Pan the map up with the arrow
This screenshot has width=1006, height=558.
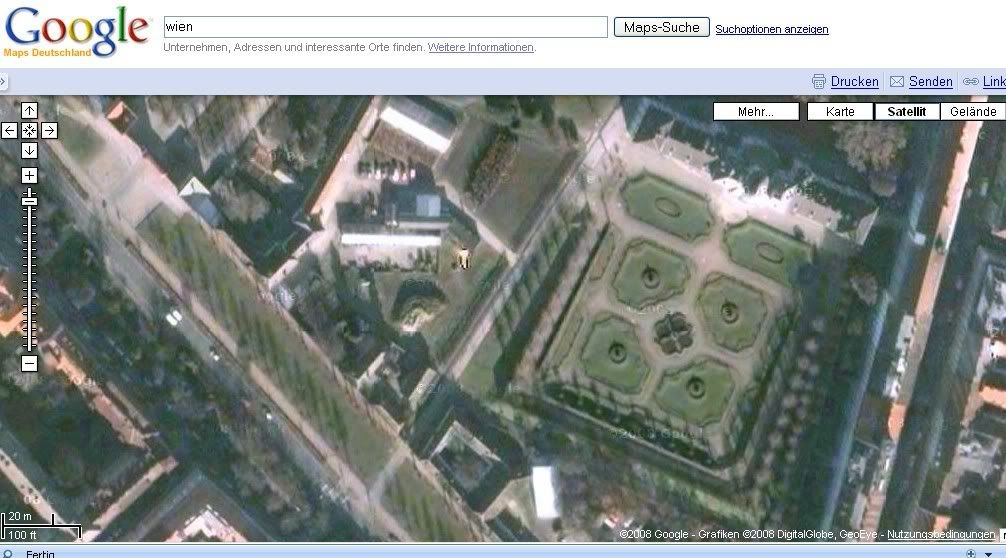(30, 110)
